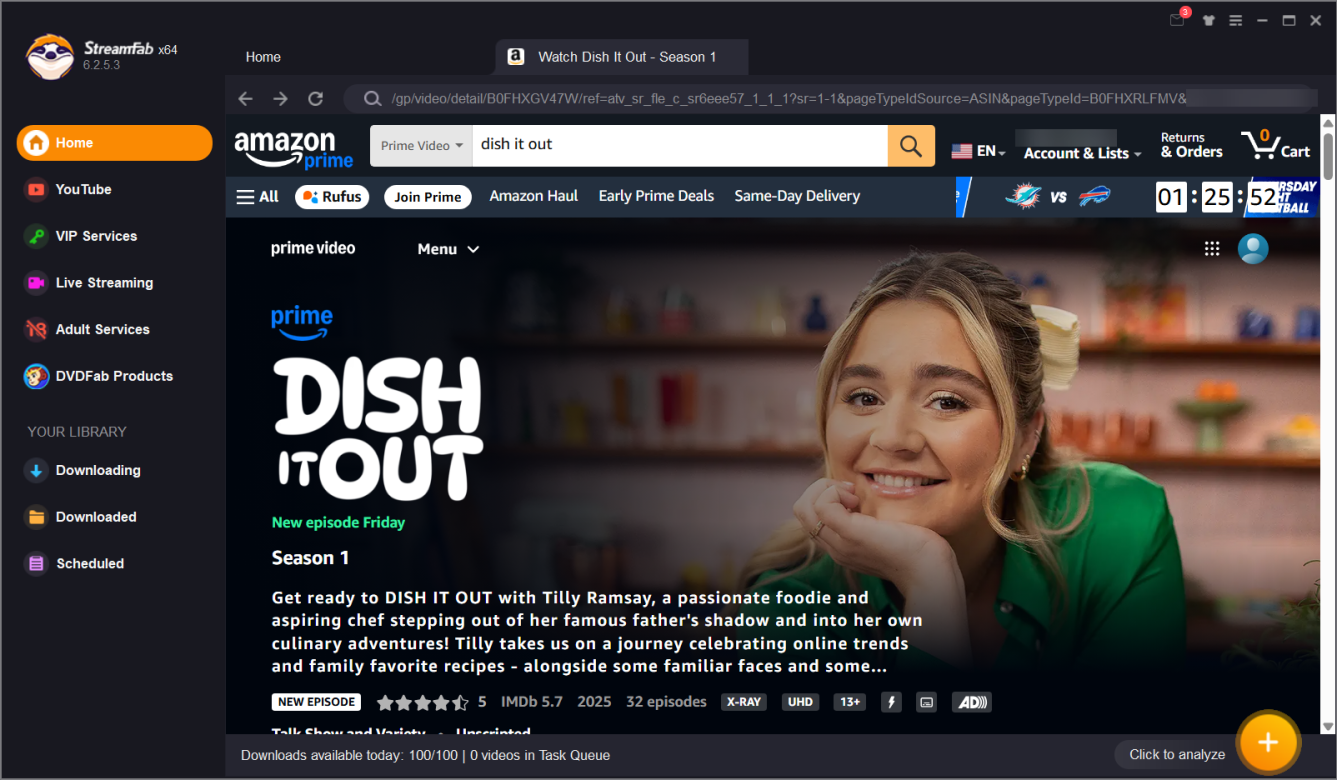Click the Downloading arrow icon

[36, 470]
